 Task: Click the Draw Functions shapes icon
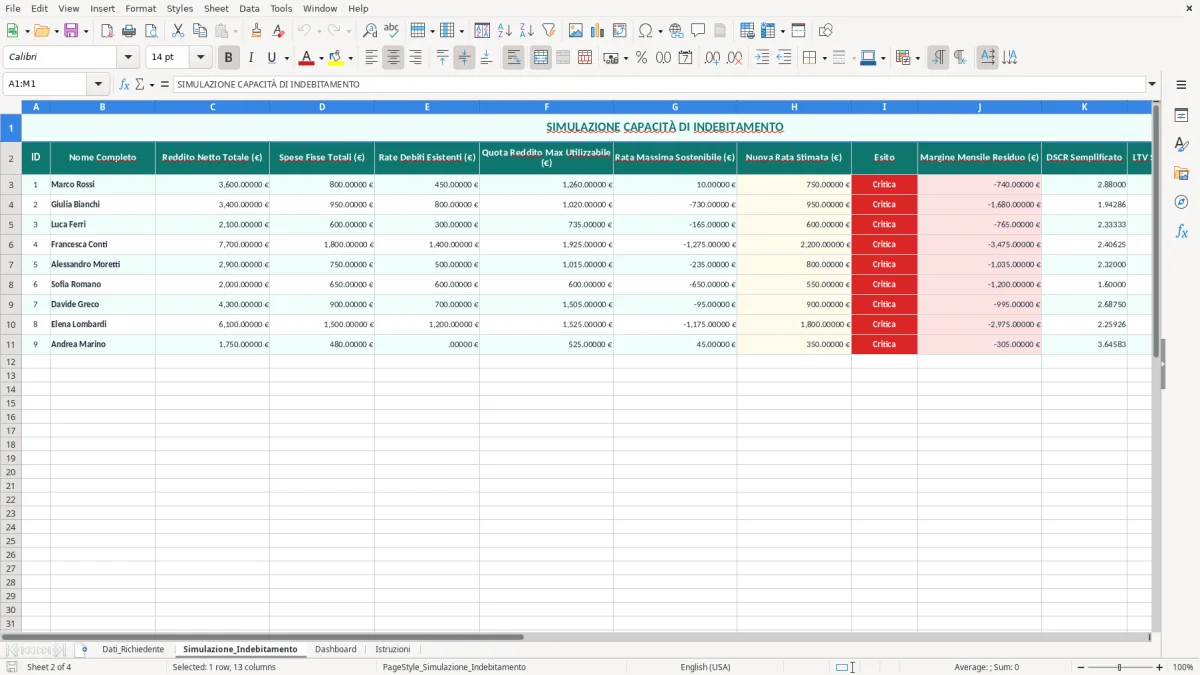point(825,31)
